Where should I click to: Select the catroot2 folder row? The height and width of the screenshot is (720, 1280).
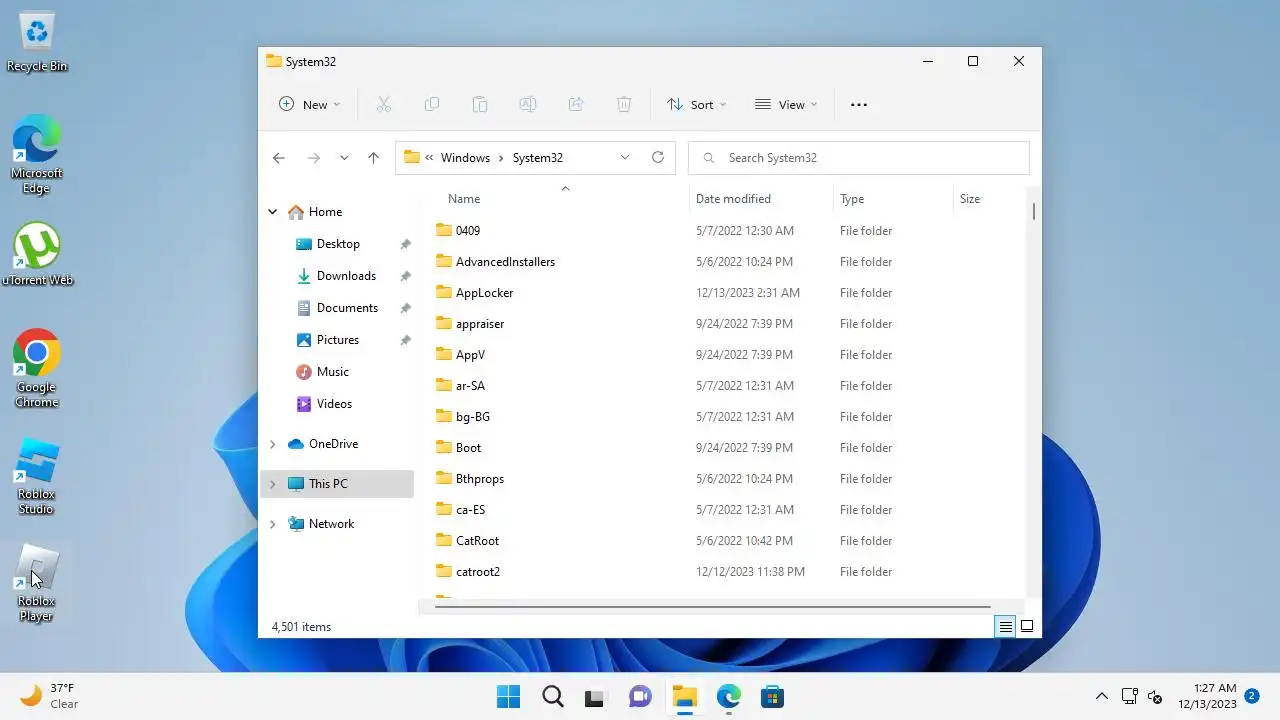(x=727, y=572)
